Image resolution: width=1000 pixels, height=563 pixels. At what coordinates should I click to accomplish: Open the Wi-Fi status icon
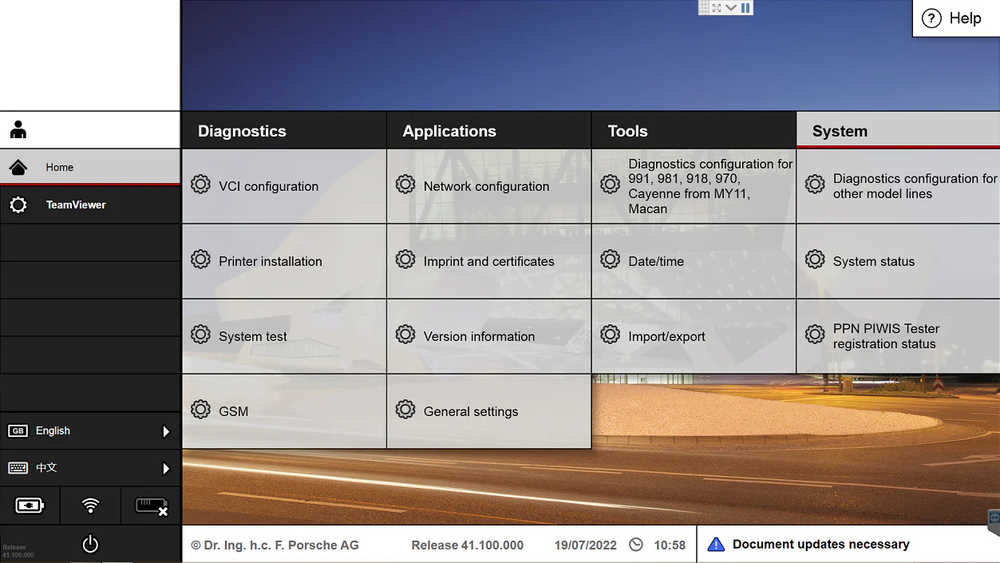point(91,506)
